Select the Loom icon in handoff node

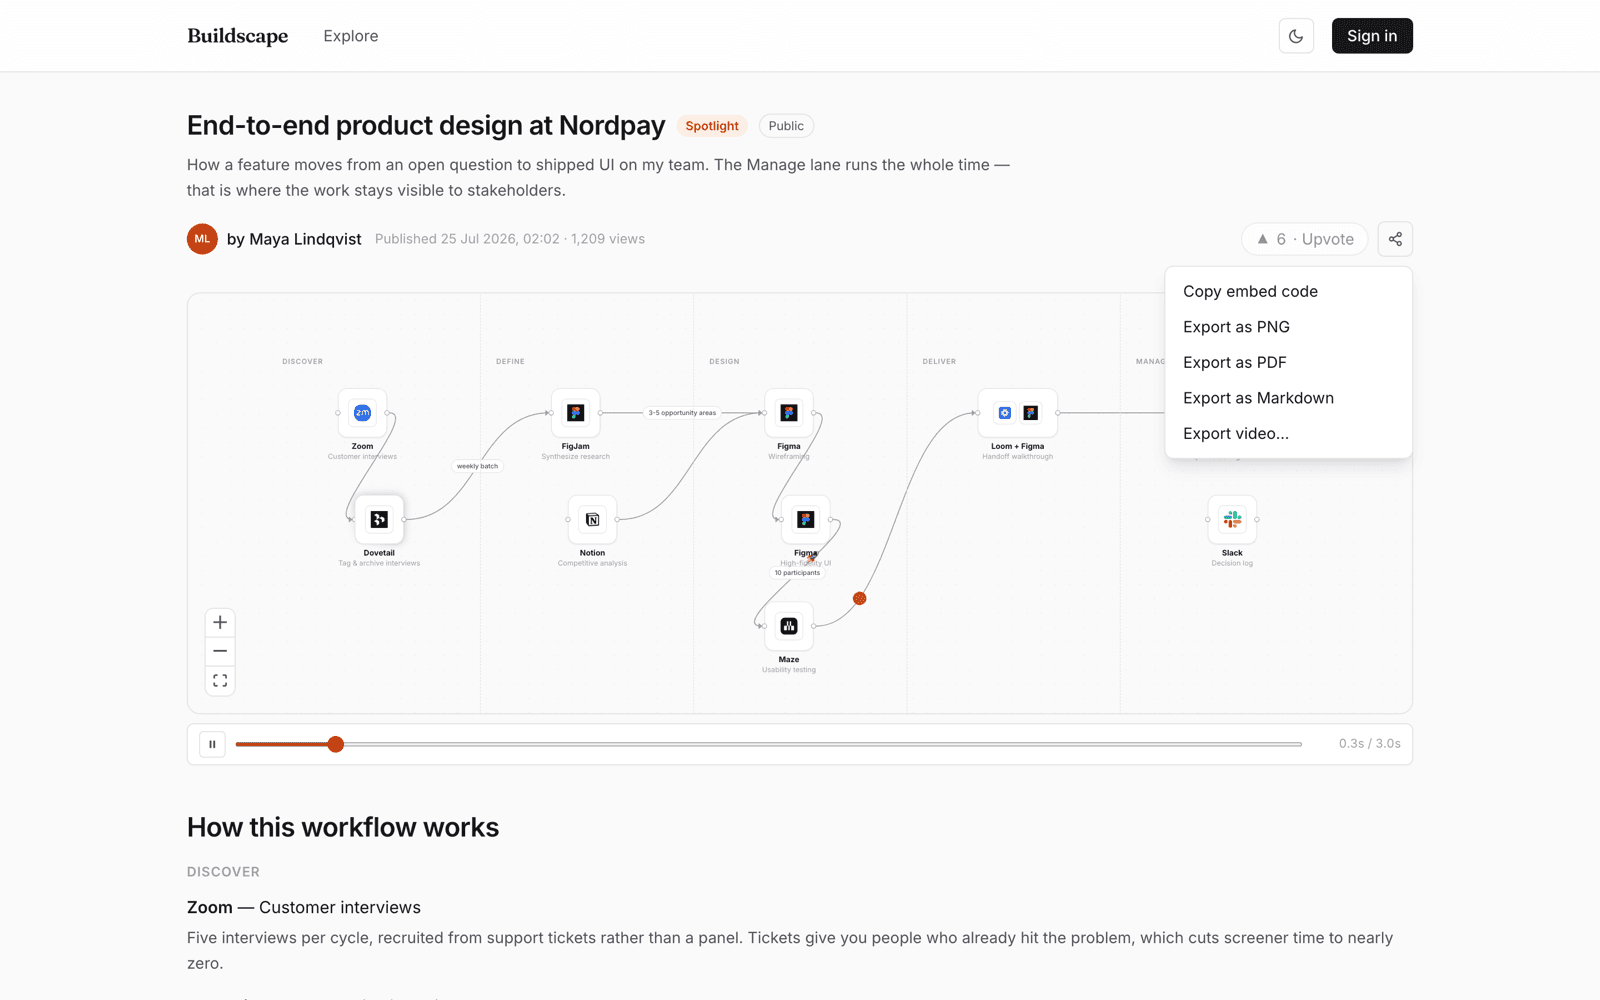(1005, 413)
